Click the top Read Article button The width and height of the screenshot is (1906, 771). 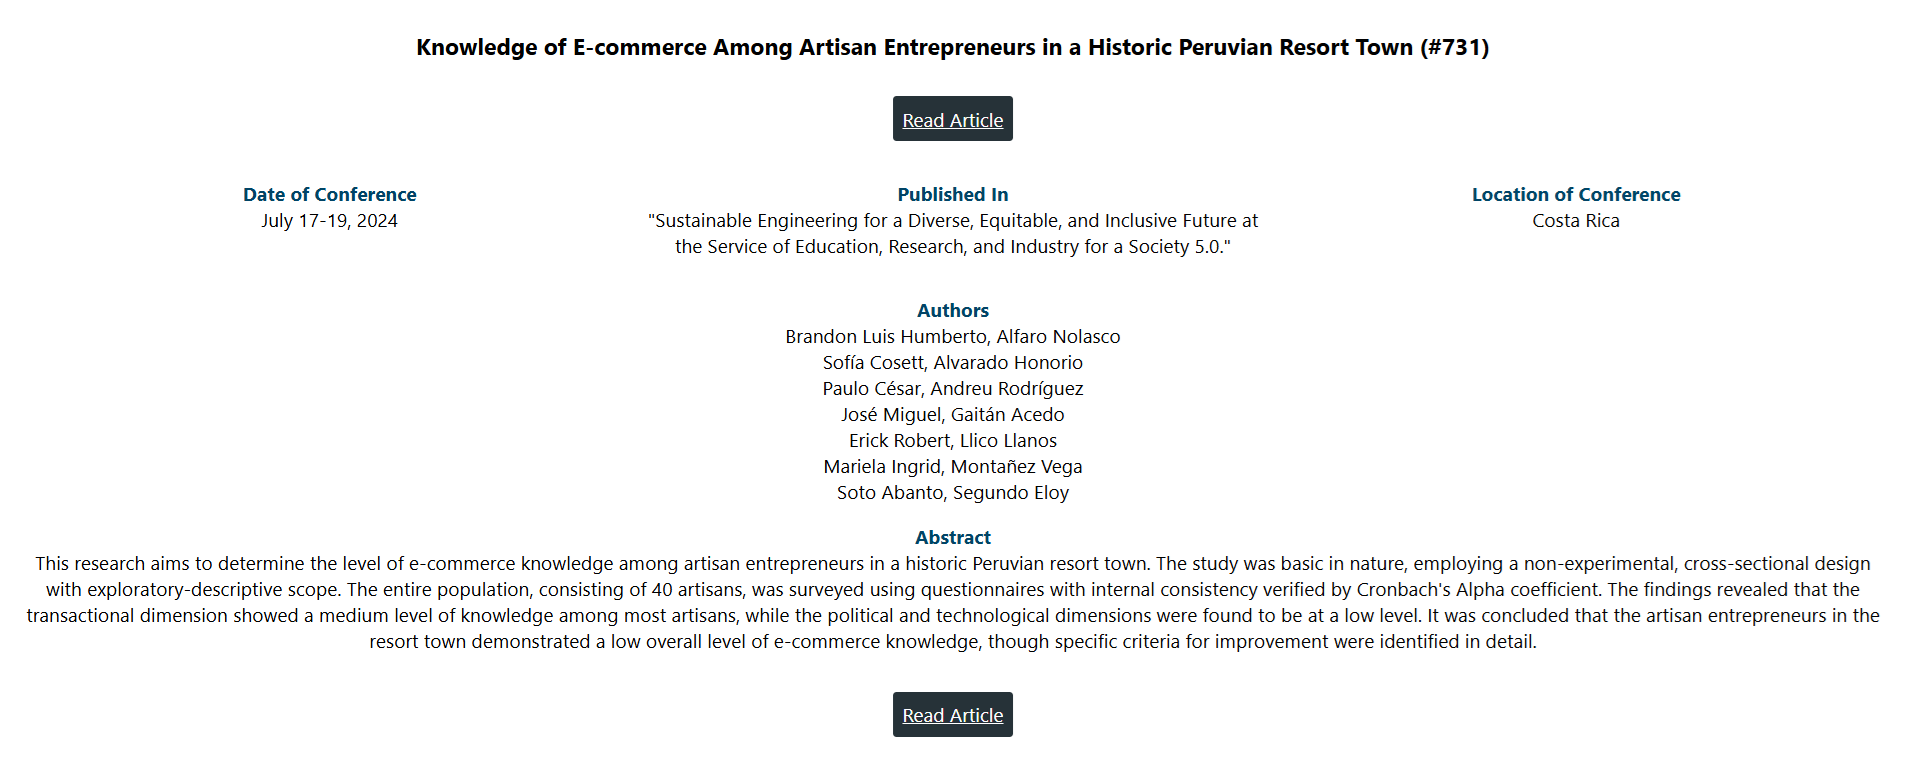[952, 120]
